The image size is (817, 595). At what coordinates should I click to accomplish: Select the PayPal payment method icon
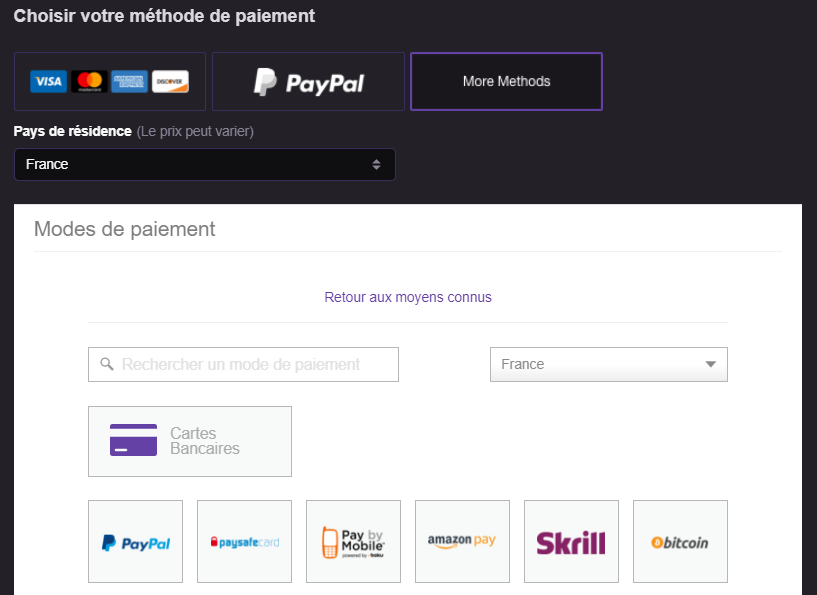point(135,541)
